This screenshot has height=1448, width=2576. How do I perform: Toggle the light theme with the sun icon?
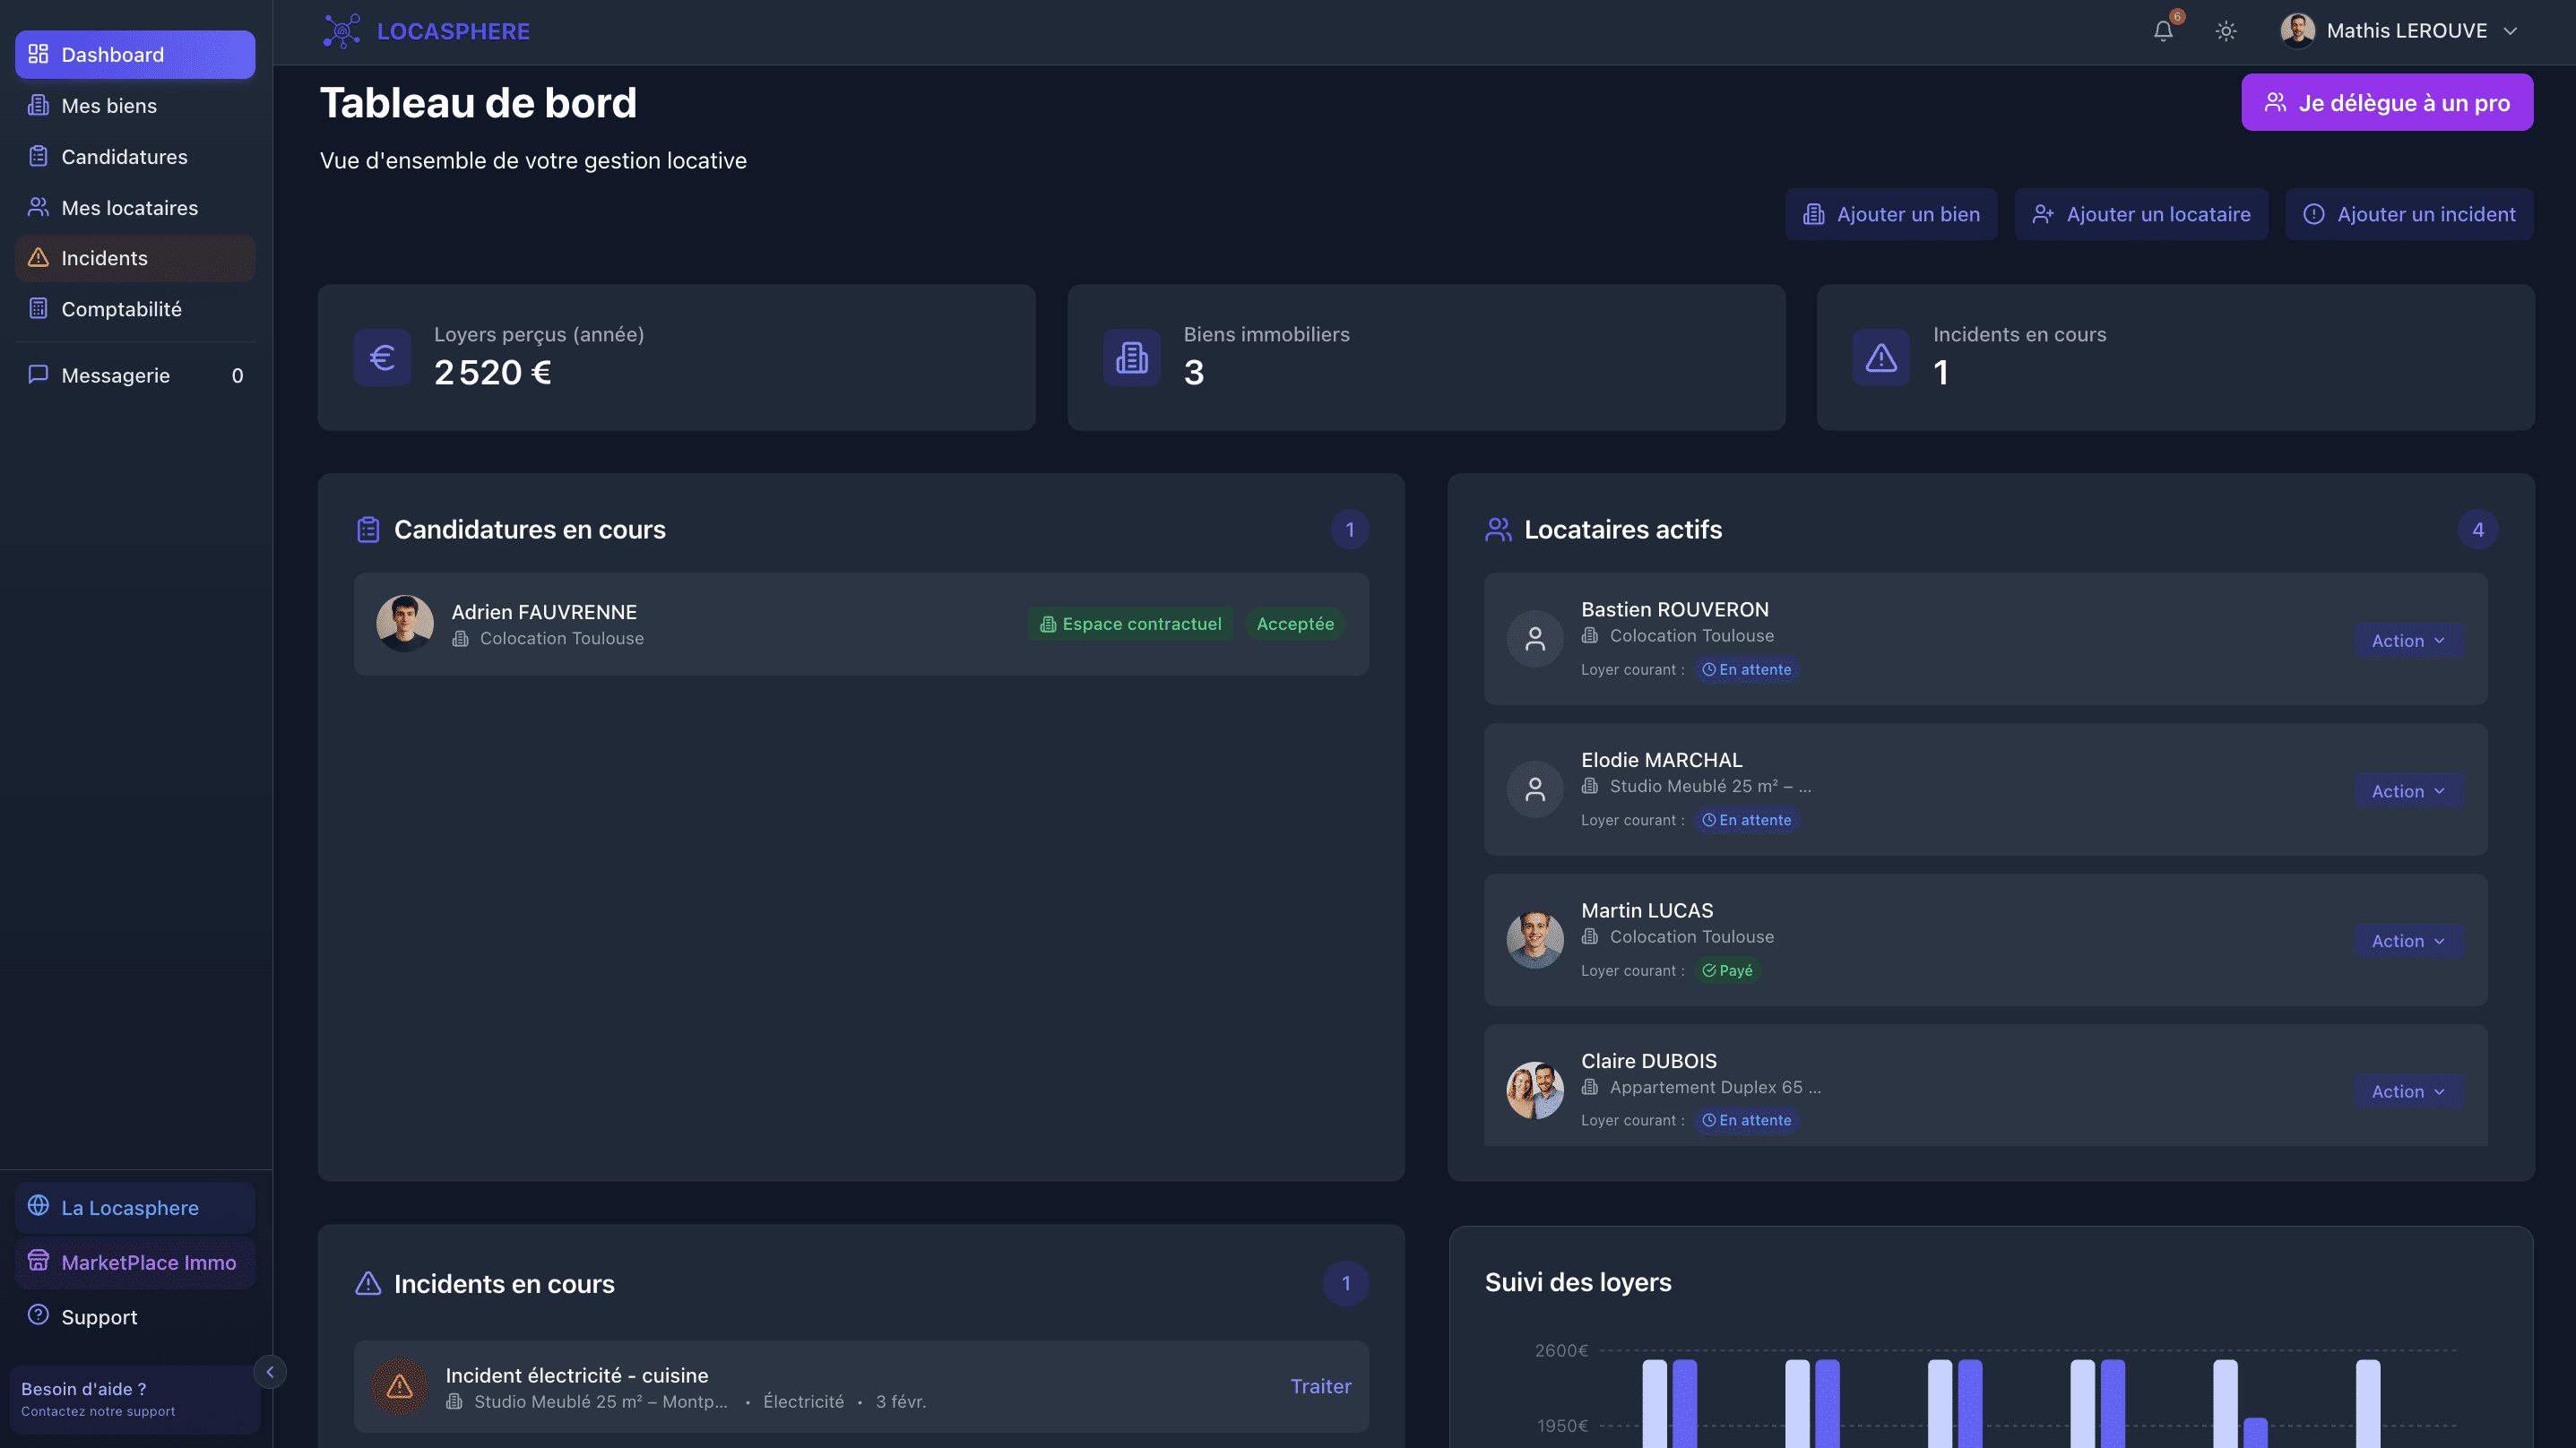click(2227, 31)
